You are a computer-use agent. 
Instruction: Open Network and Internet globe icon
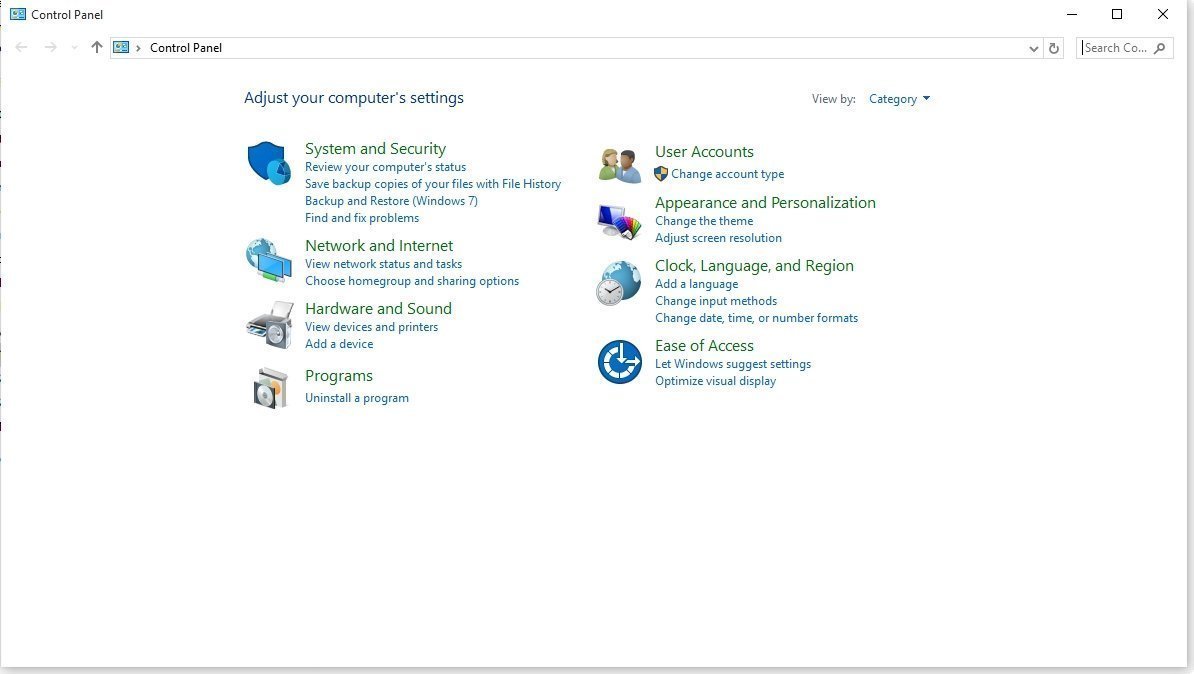(268, 259)
